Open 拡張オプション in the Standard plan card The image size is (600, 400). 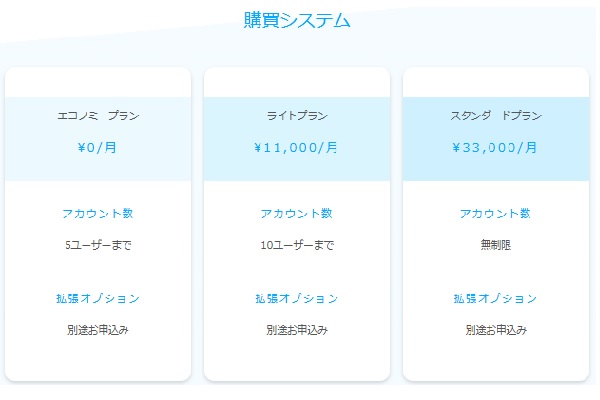pos(495,298)
